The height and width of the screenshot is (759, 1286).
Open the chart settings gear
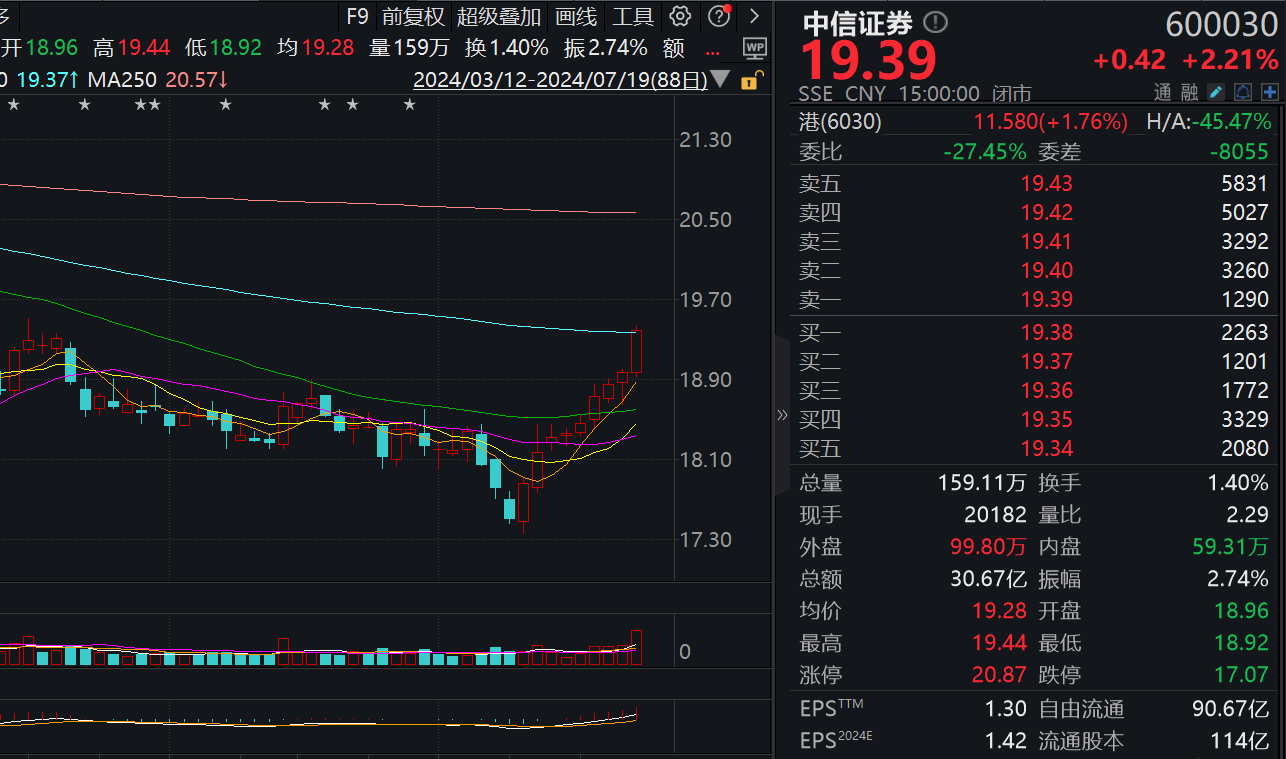(680, 16)
